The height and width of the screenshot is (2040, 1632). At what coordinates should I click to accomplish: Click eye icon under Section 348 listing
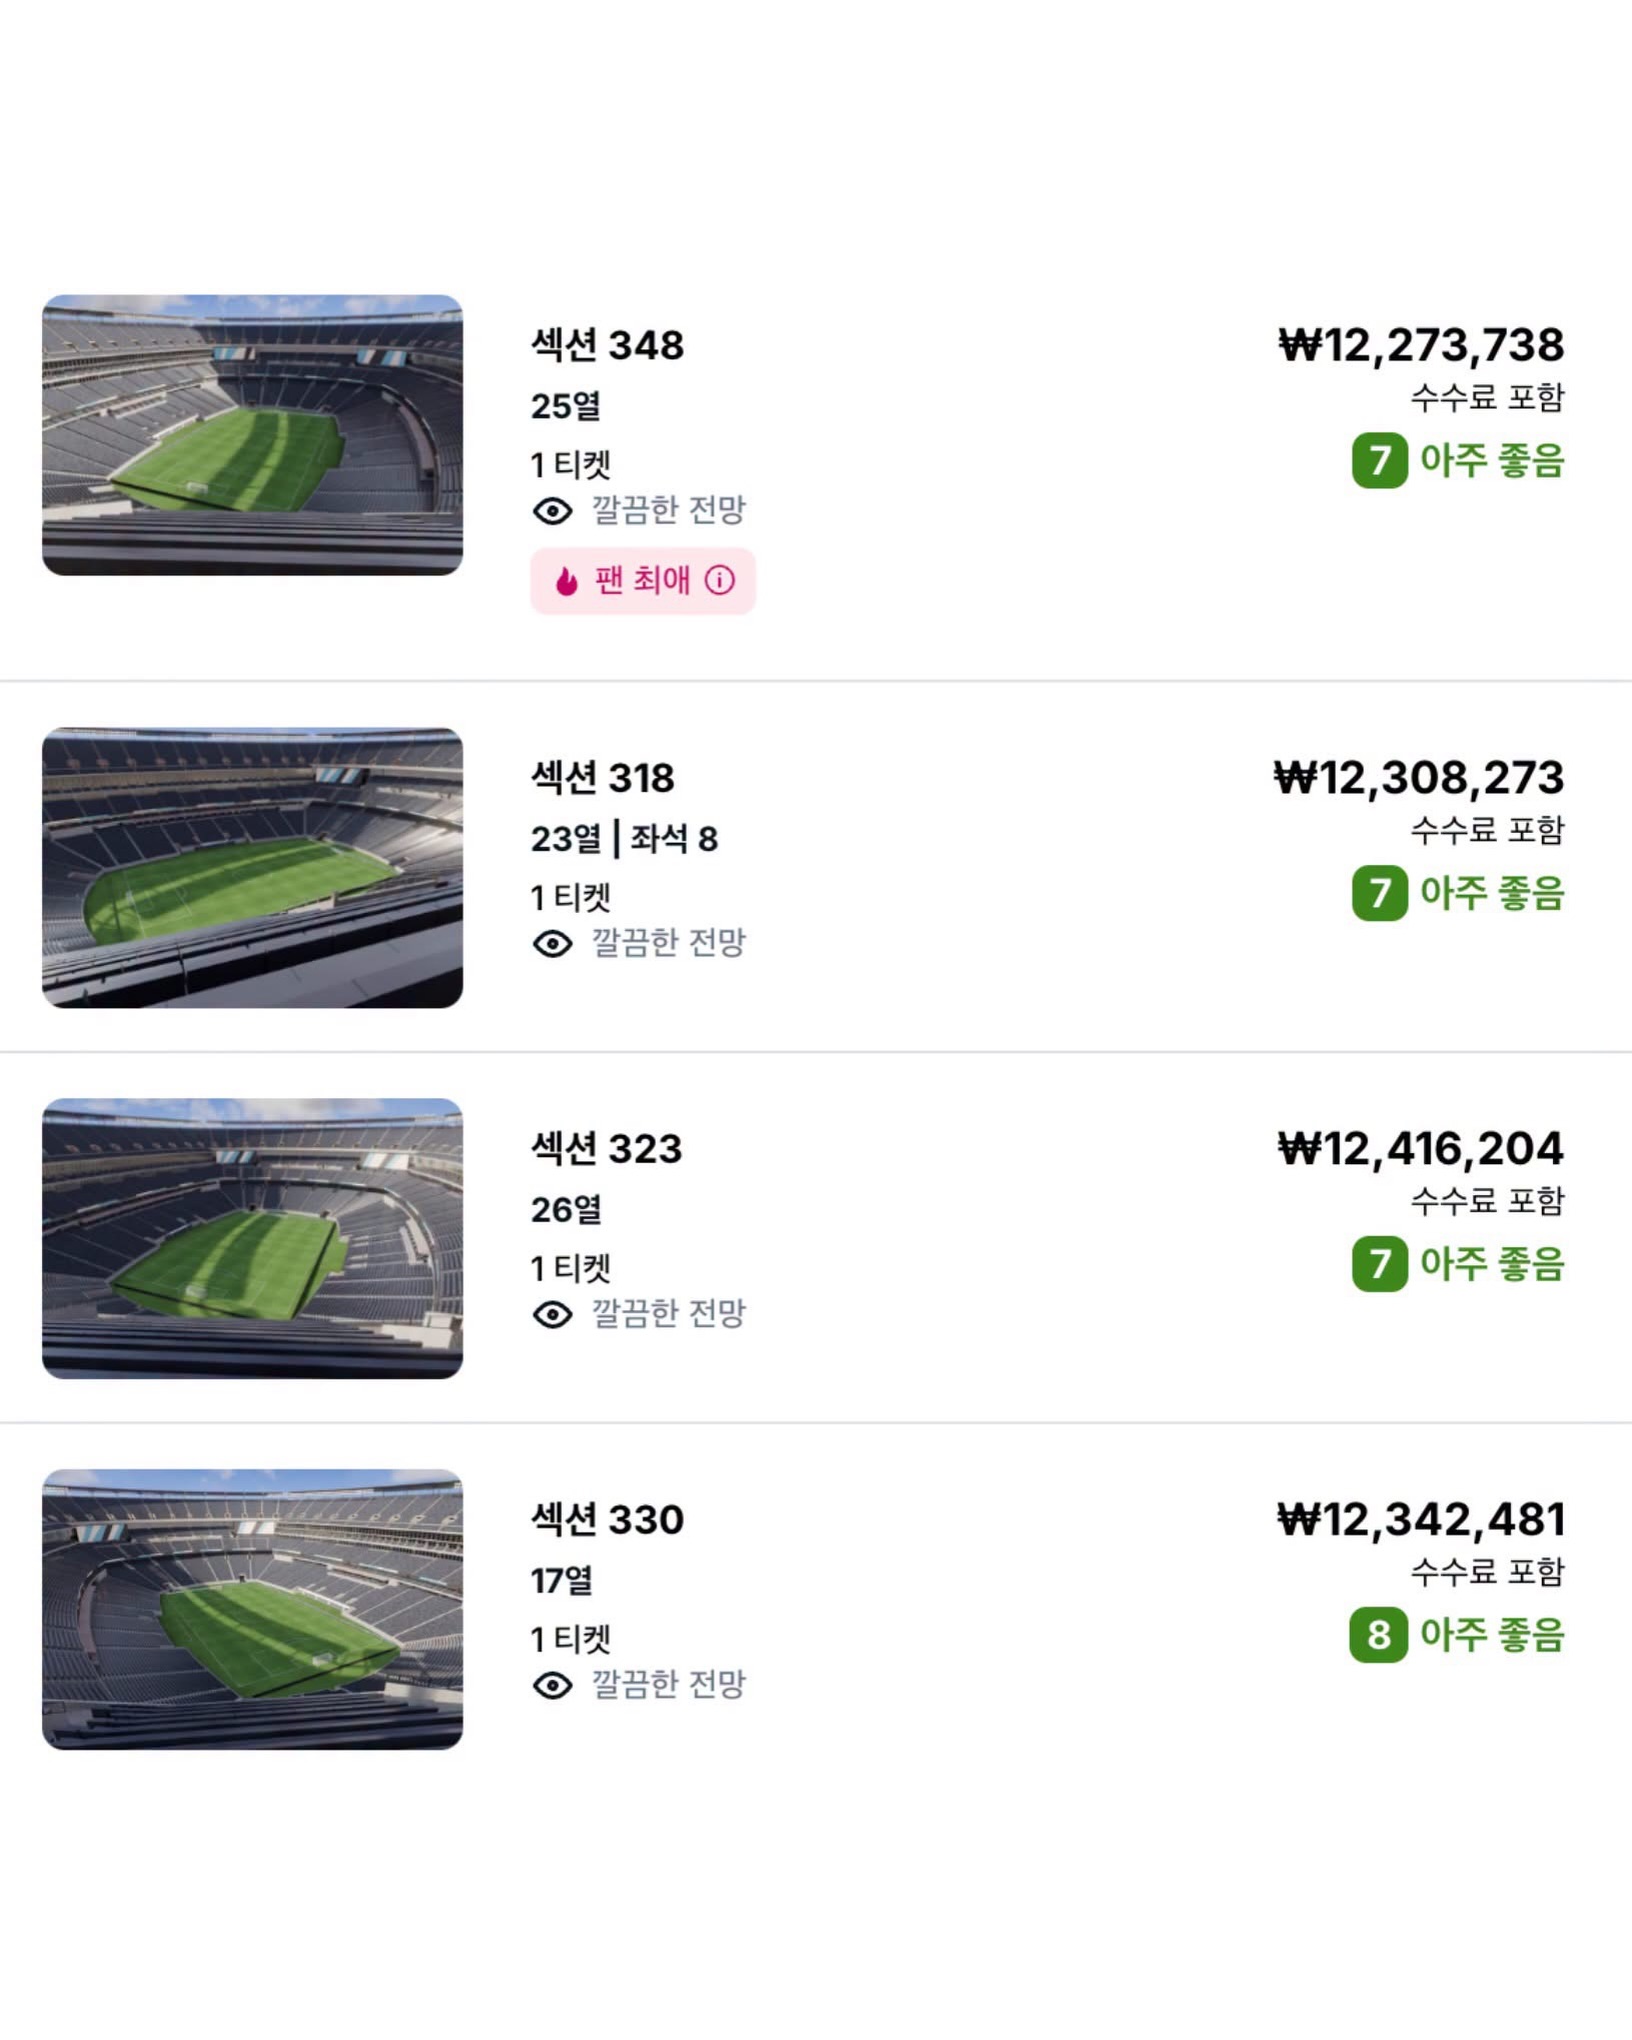552,511
